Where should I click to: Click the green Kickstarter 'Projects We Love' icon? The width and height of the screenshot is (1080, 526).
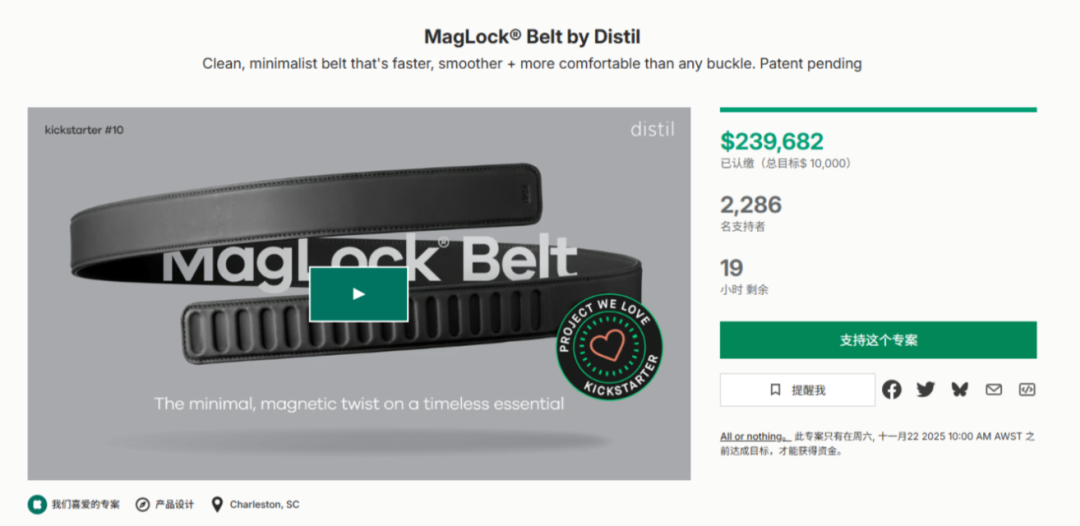point(37,504)
